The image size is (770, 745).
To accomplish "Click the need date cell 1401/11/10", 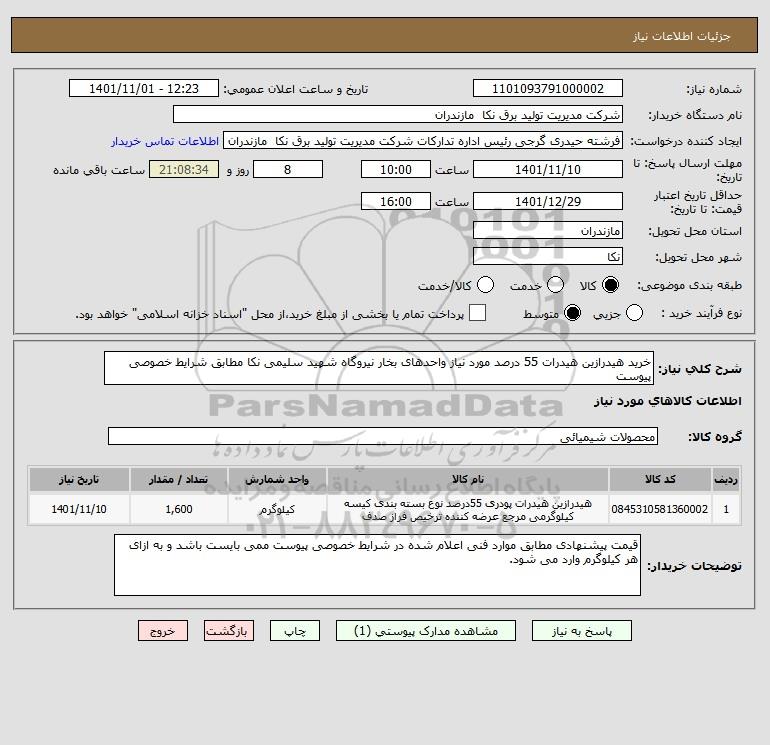I will click(x=79, y=509).
